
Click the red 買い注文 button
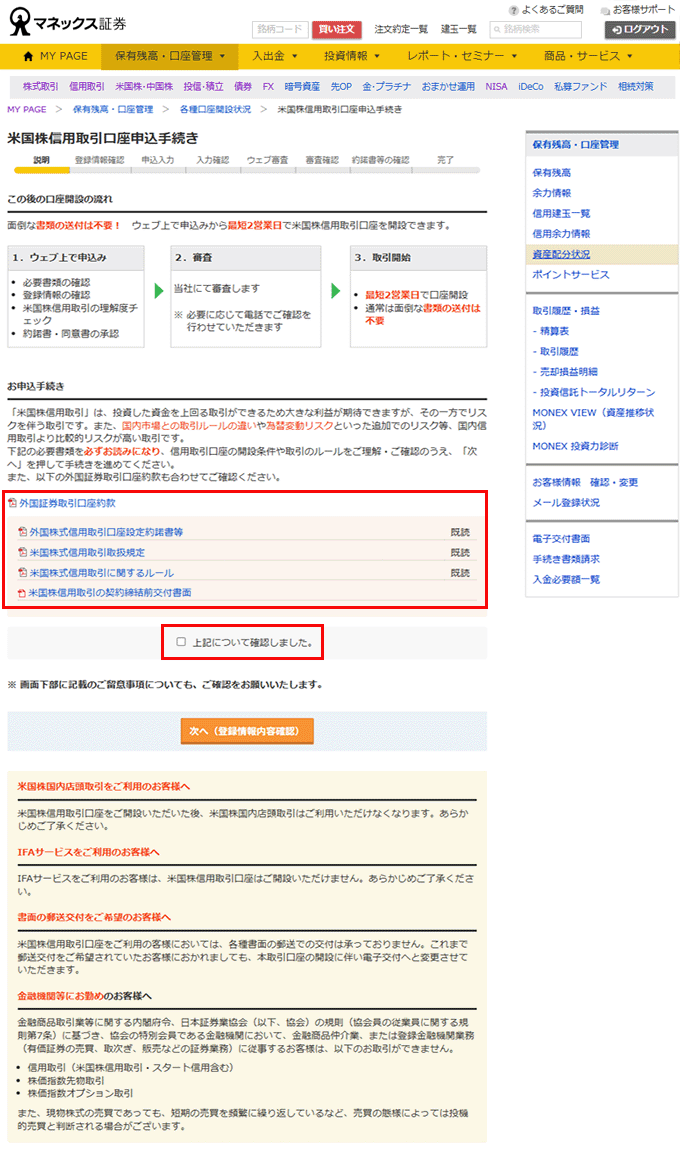[336, 30]
